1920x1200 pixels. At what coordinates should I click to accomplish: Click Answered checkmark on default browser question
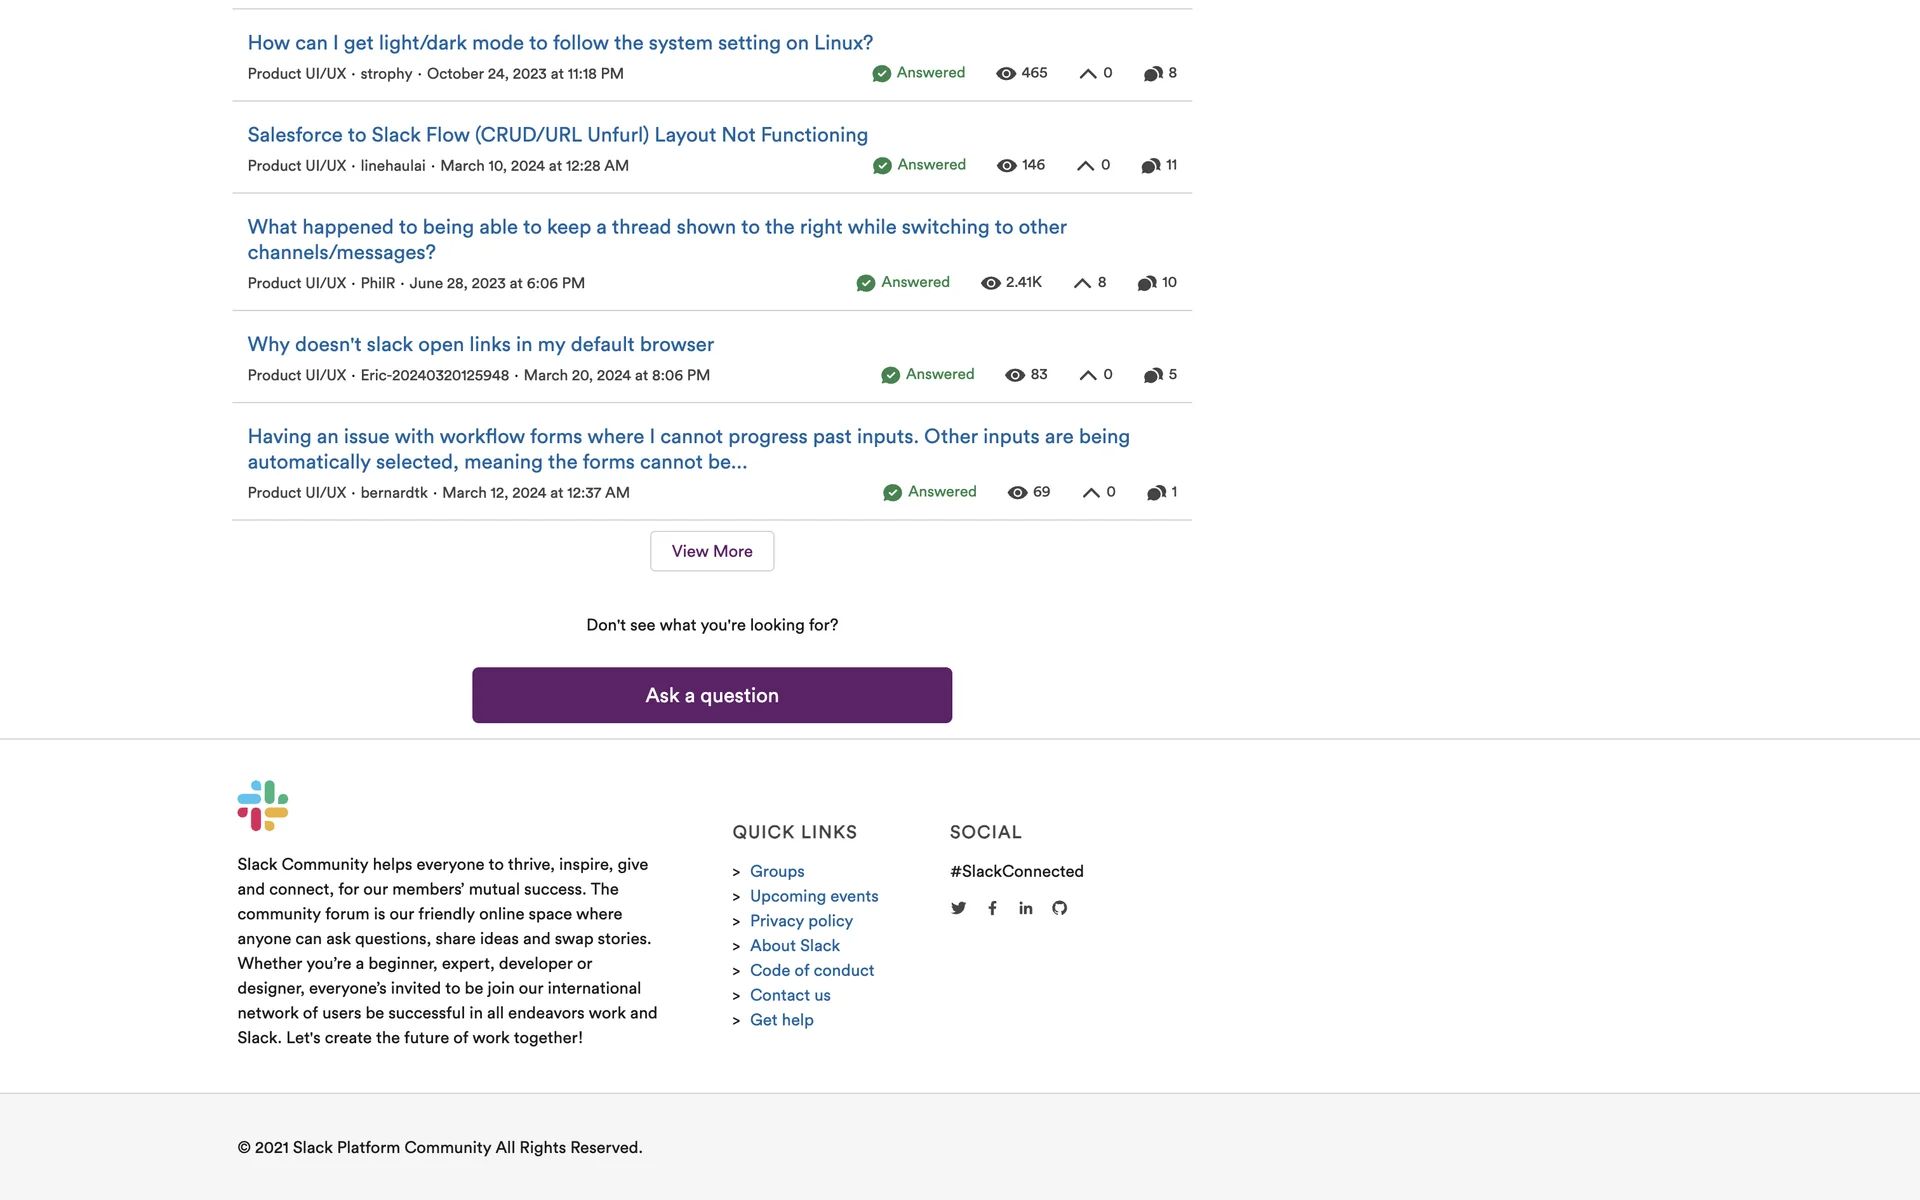coord(890,375)
